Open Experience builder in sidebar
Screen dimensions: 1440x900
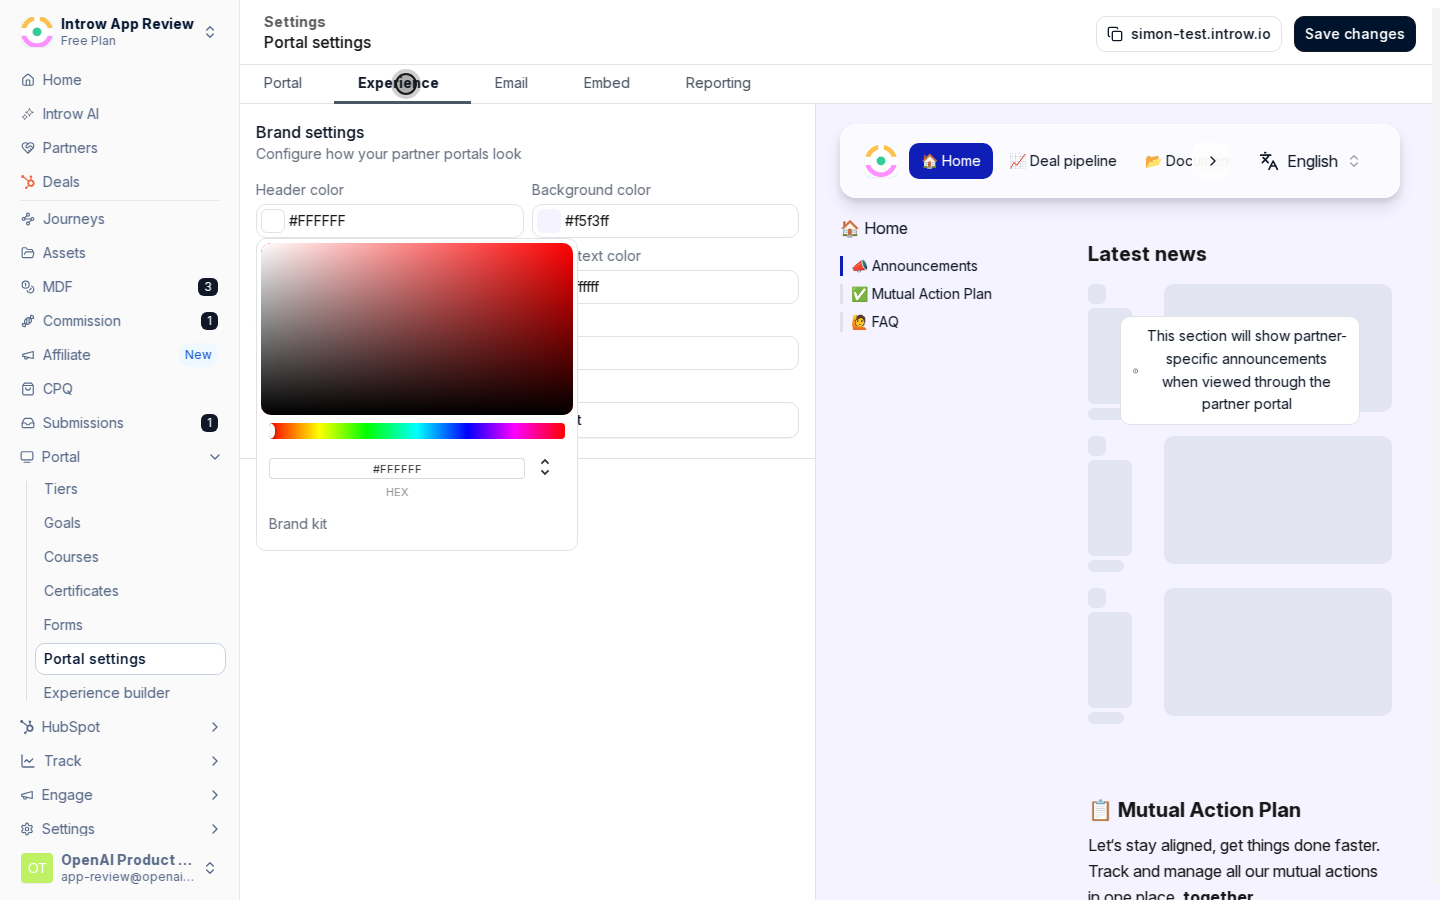point(107,693)
